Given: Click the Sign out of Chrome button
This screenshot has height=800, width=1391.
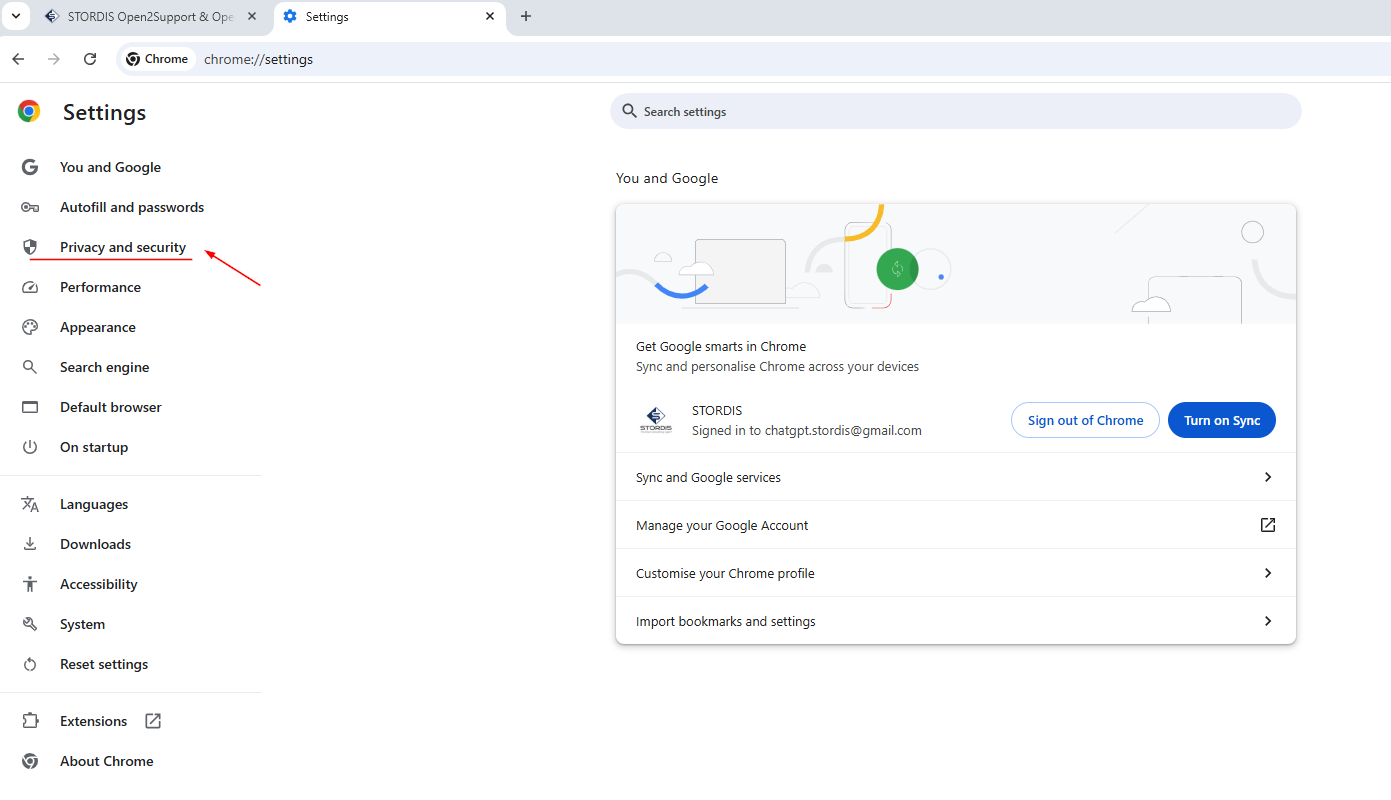Looking at the screenshot, I should [x=1085, y=420].
